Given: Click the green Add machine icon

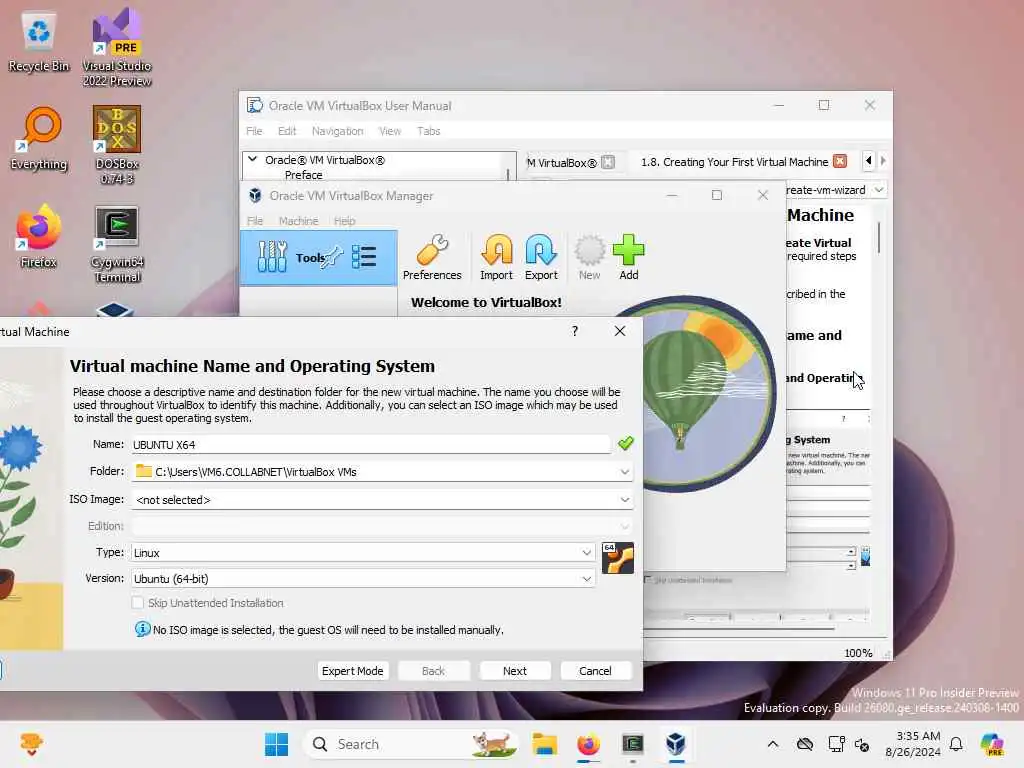Looking at the screenshot, I should pos(628,257).
